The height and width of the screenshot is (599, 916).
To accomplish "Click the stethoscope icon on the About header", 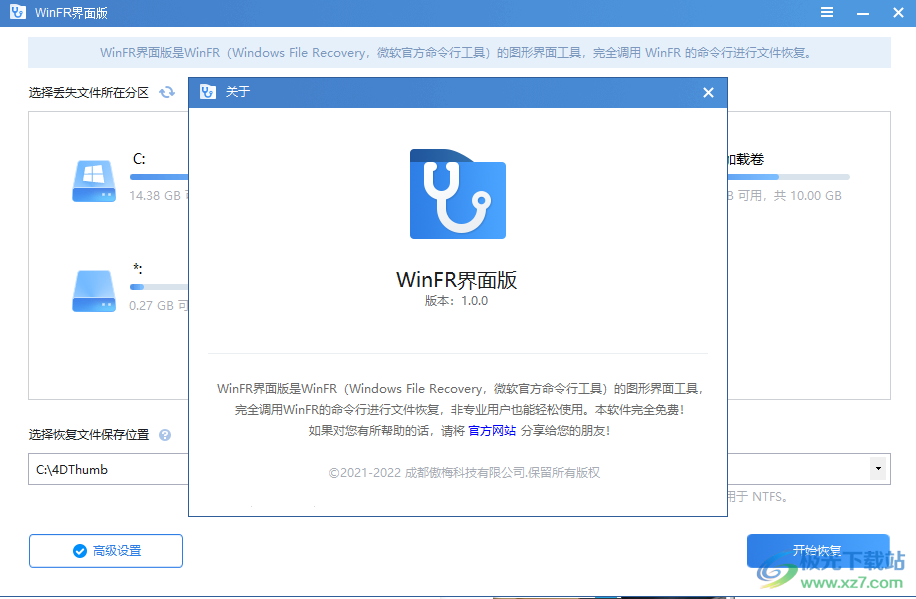I will coord(207,92).
